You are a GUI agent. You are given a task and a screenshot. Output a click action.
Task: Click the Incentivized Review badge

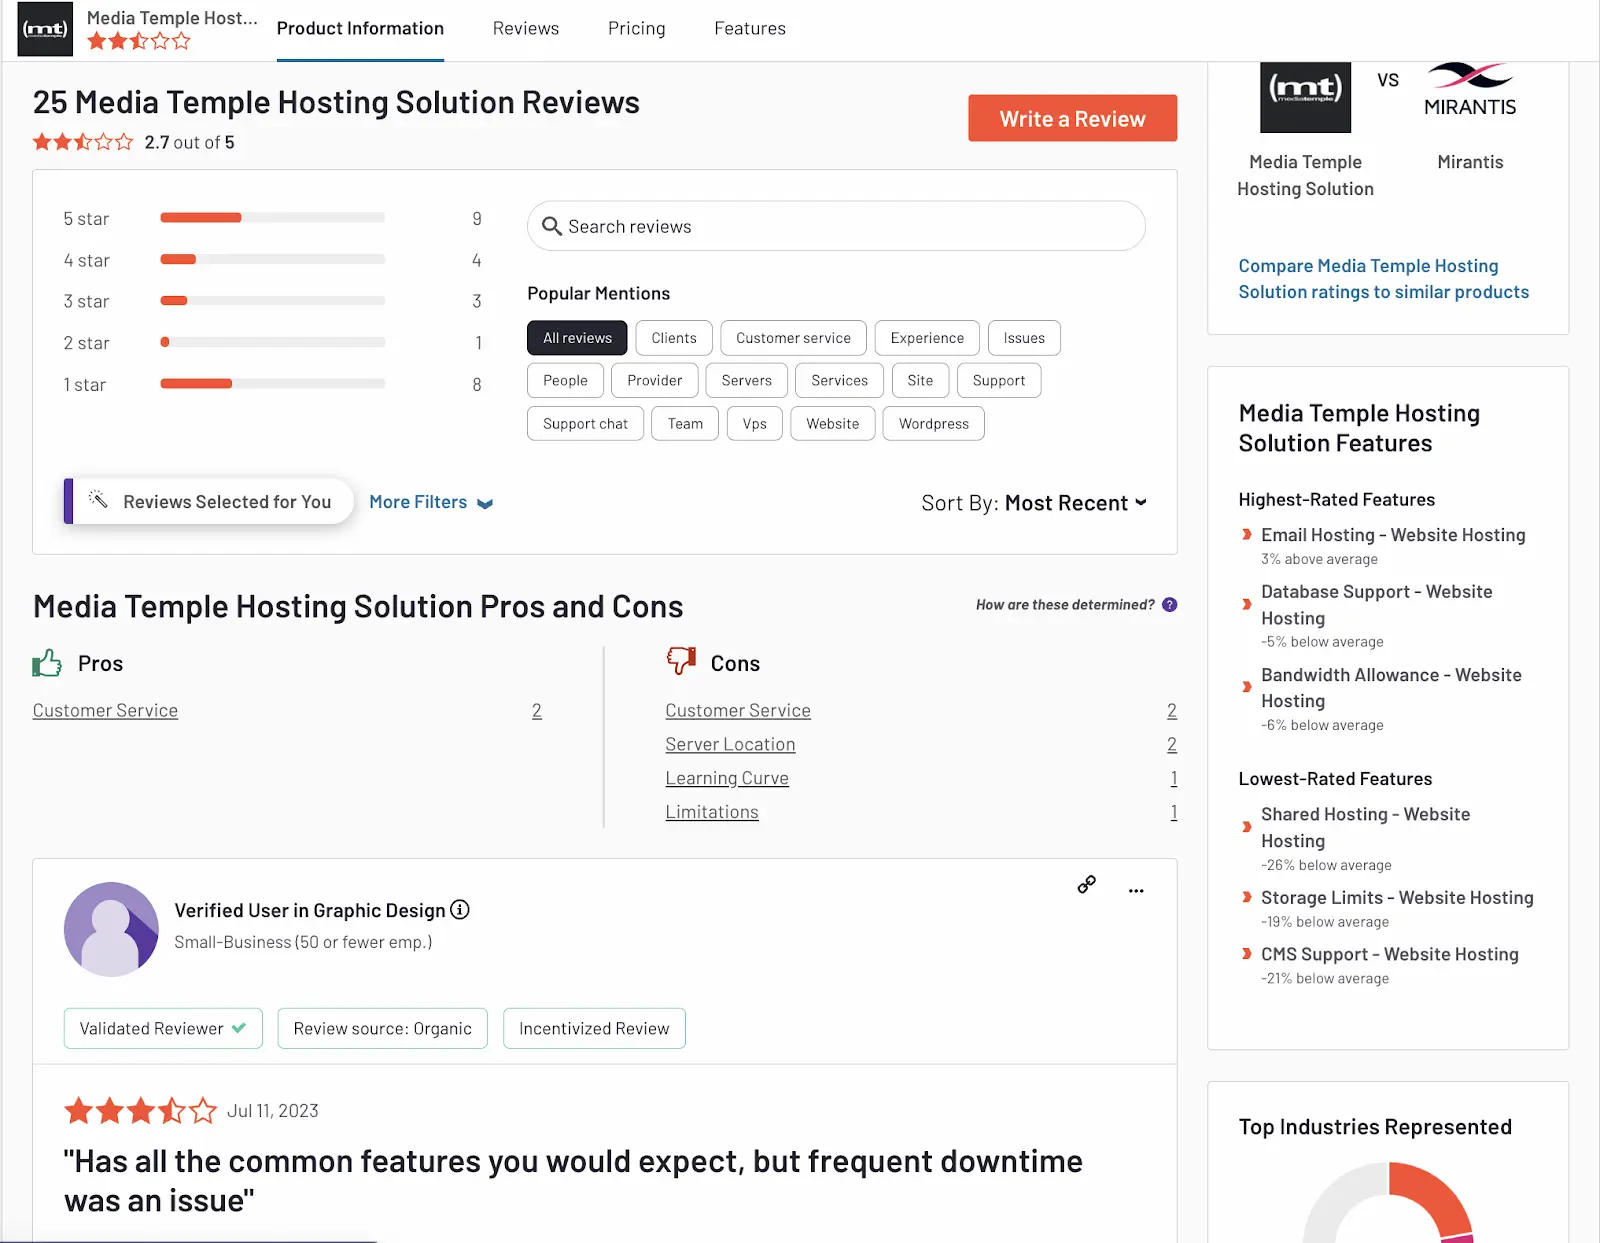click(594, 1028)
